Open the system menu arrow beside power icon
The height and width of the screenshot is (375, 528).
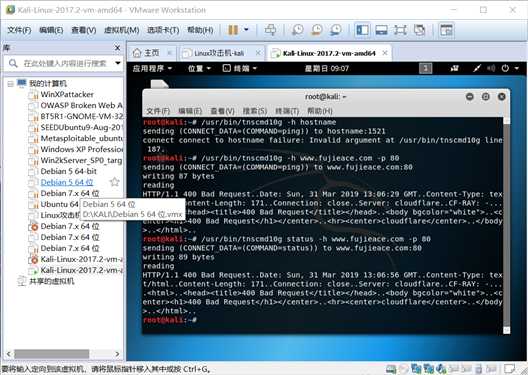pyautogui.click(x=517, y=69)
